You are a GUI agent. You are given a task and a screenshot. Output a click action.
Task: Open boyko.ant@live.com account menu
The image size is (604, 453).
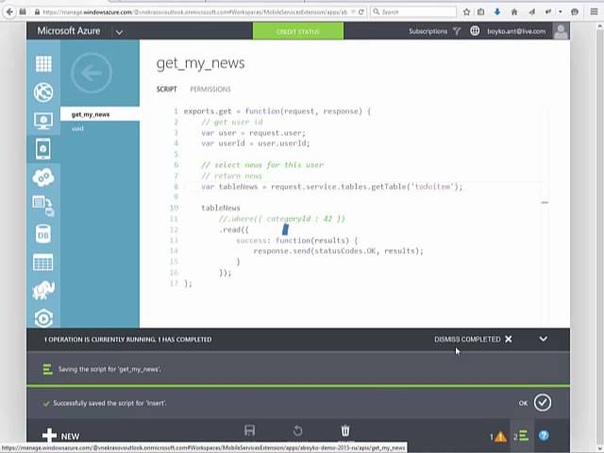point(517,31)
